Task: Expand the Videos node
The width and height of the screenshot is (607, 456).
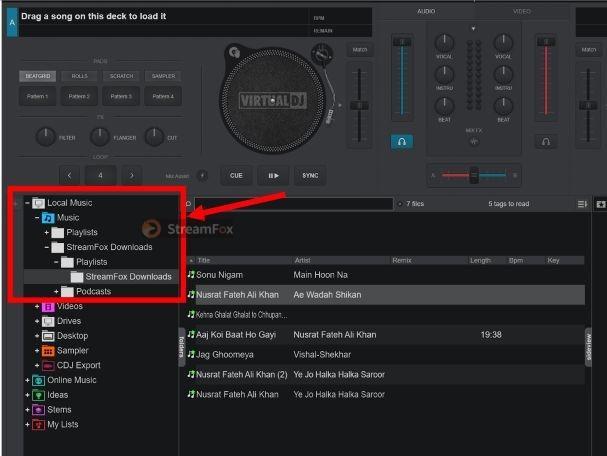Action: click(x=37, y=306)
